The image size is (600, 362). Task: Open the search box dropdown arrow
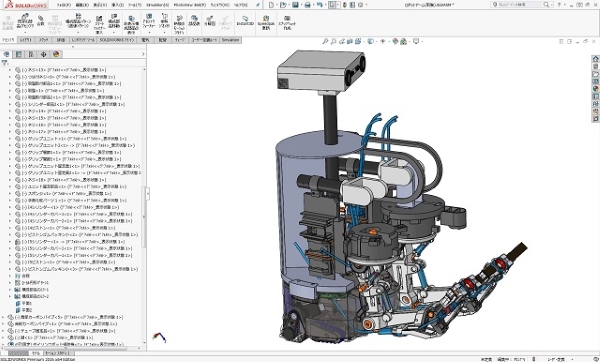pos(552,5)
